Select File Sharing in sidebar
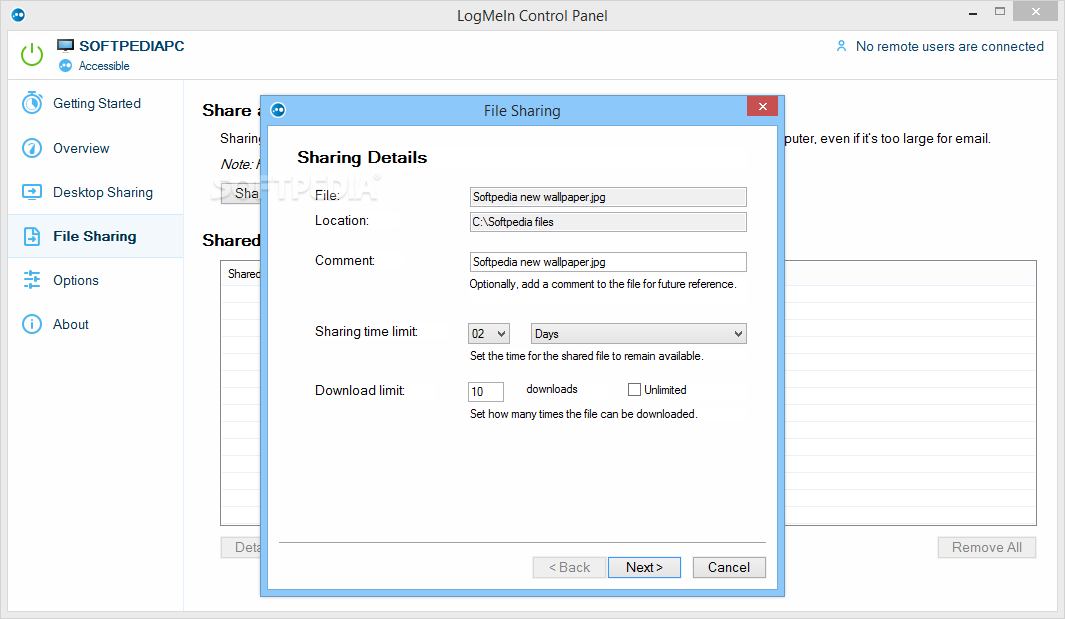Image resolution: width=1065 pixels, height=619 pixels. (96, 236)
